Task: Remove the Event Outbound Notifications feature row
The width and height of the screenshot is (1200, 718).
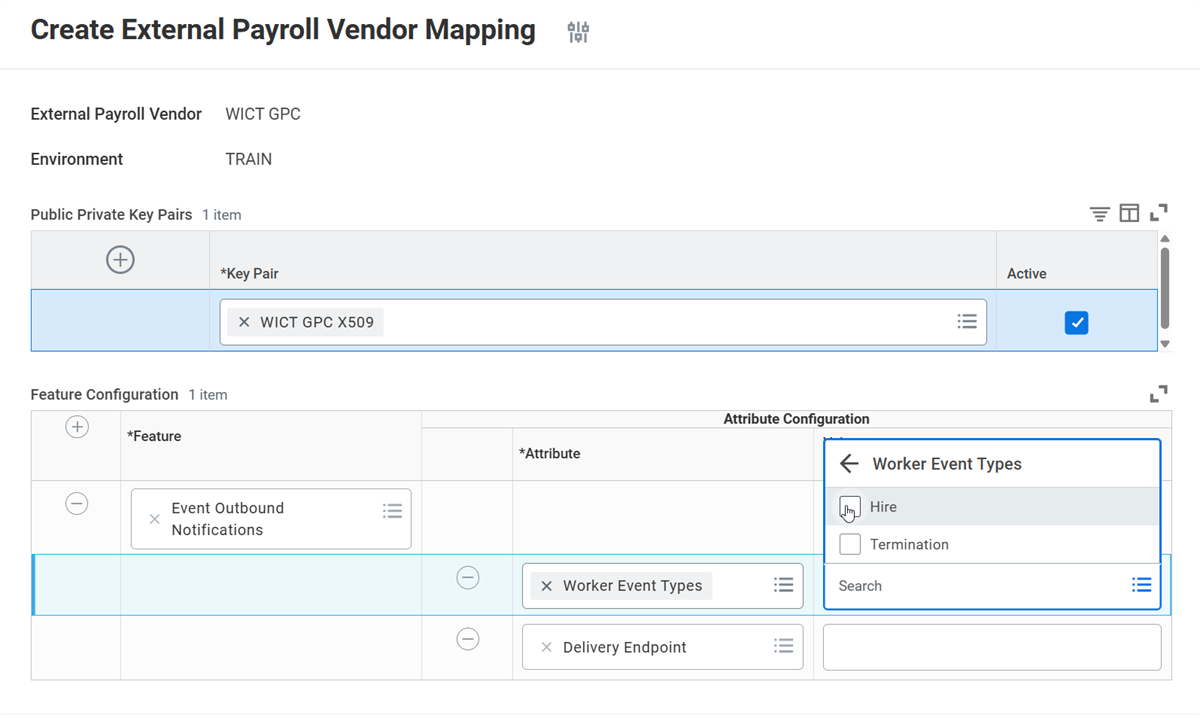Action: click(x=77, y=504)
